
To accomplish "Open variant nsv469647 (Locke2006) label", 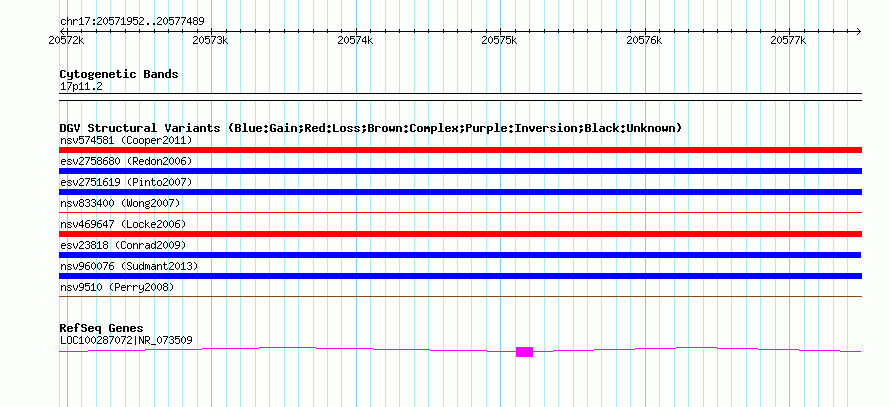I will [x=123, y=224].
